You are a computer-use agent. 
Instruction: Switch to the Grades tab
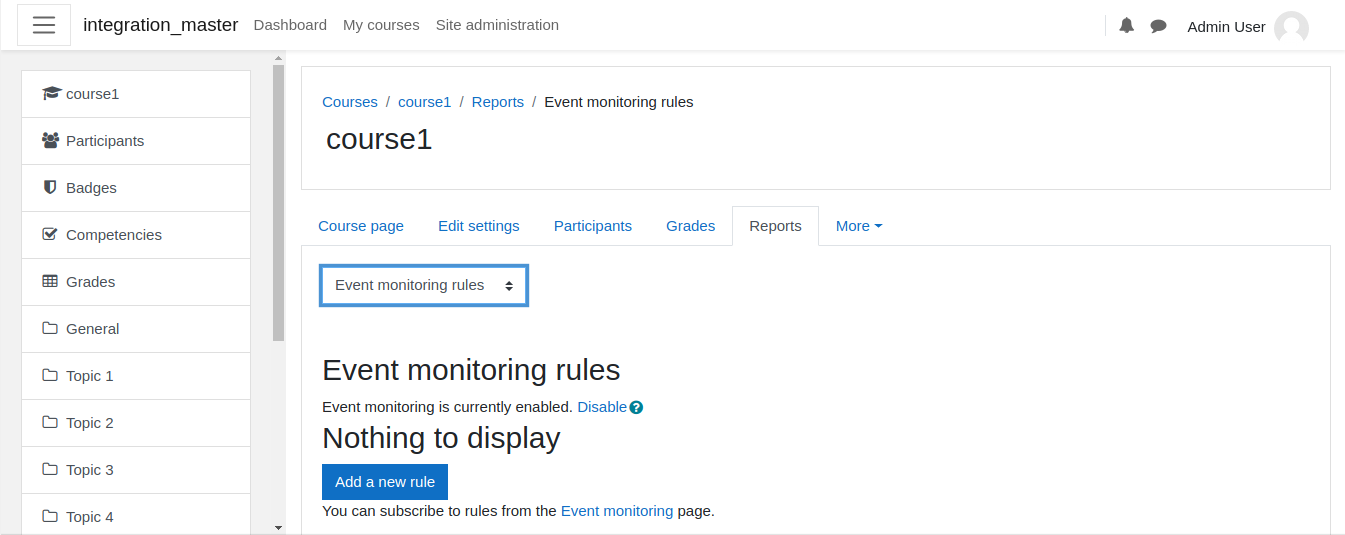691,226
